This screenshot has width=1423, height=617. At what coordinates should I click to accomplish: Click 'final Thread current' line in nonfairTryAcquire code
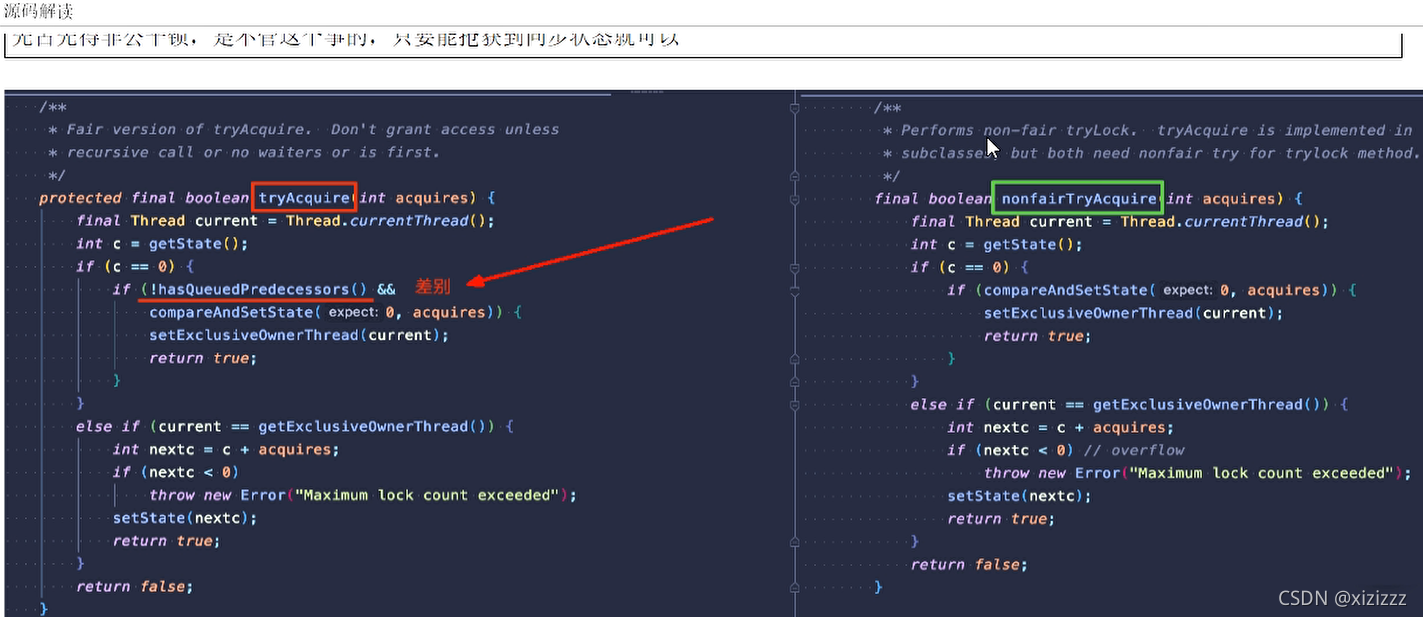point(1120,221)
